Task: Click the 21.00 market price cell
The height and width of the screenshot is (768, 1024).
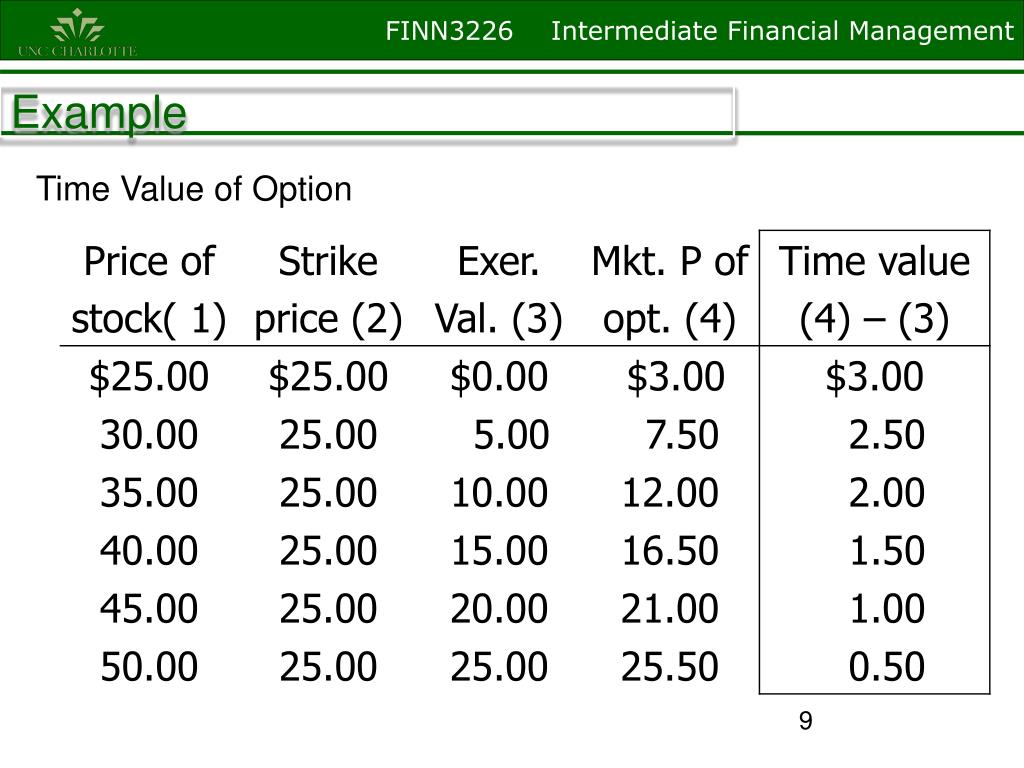Action: click(669, 609)
